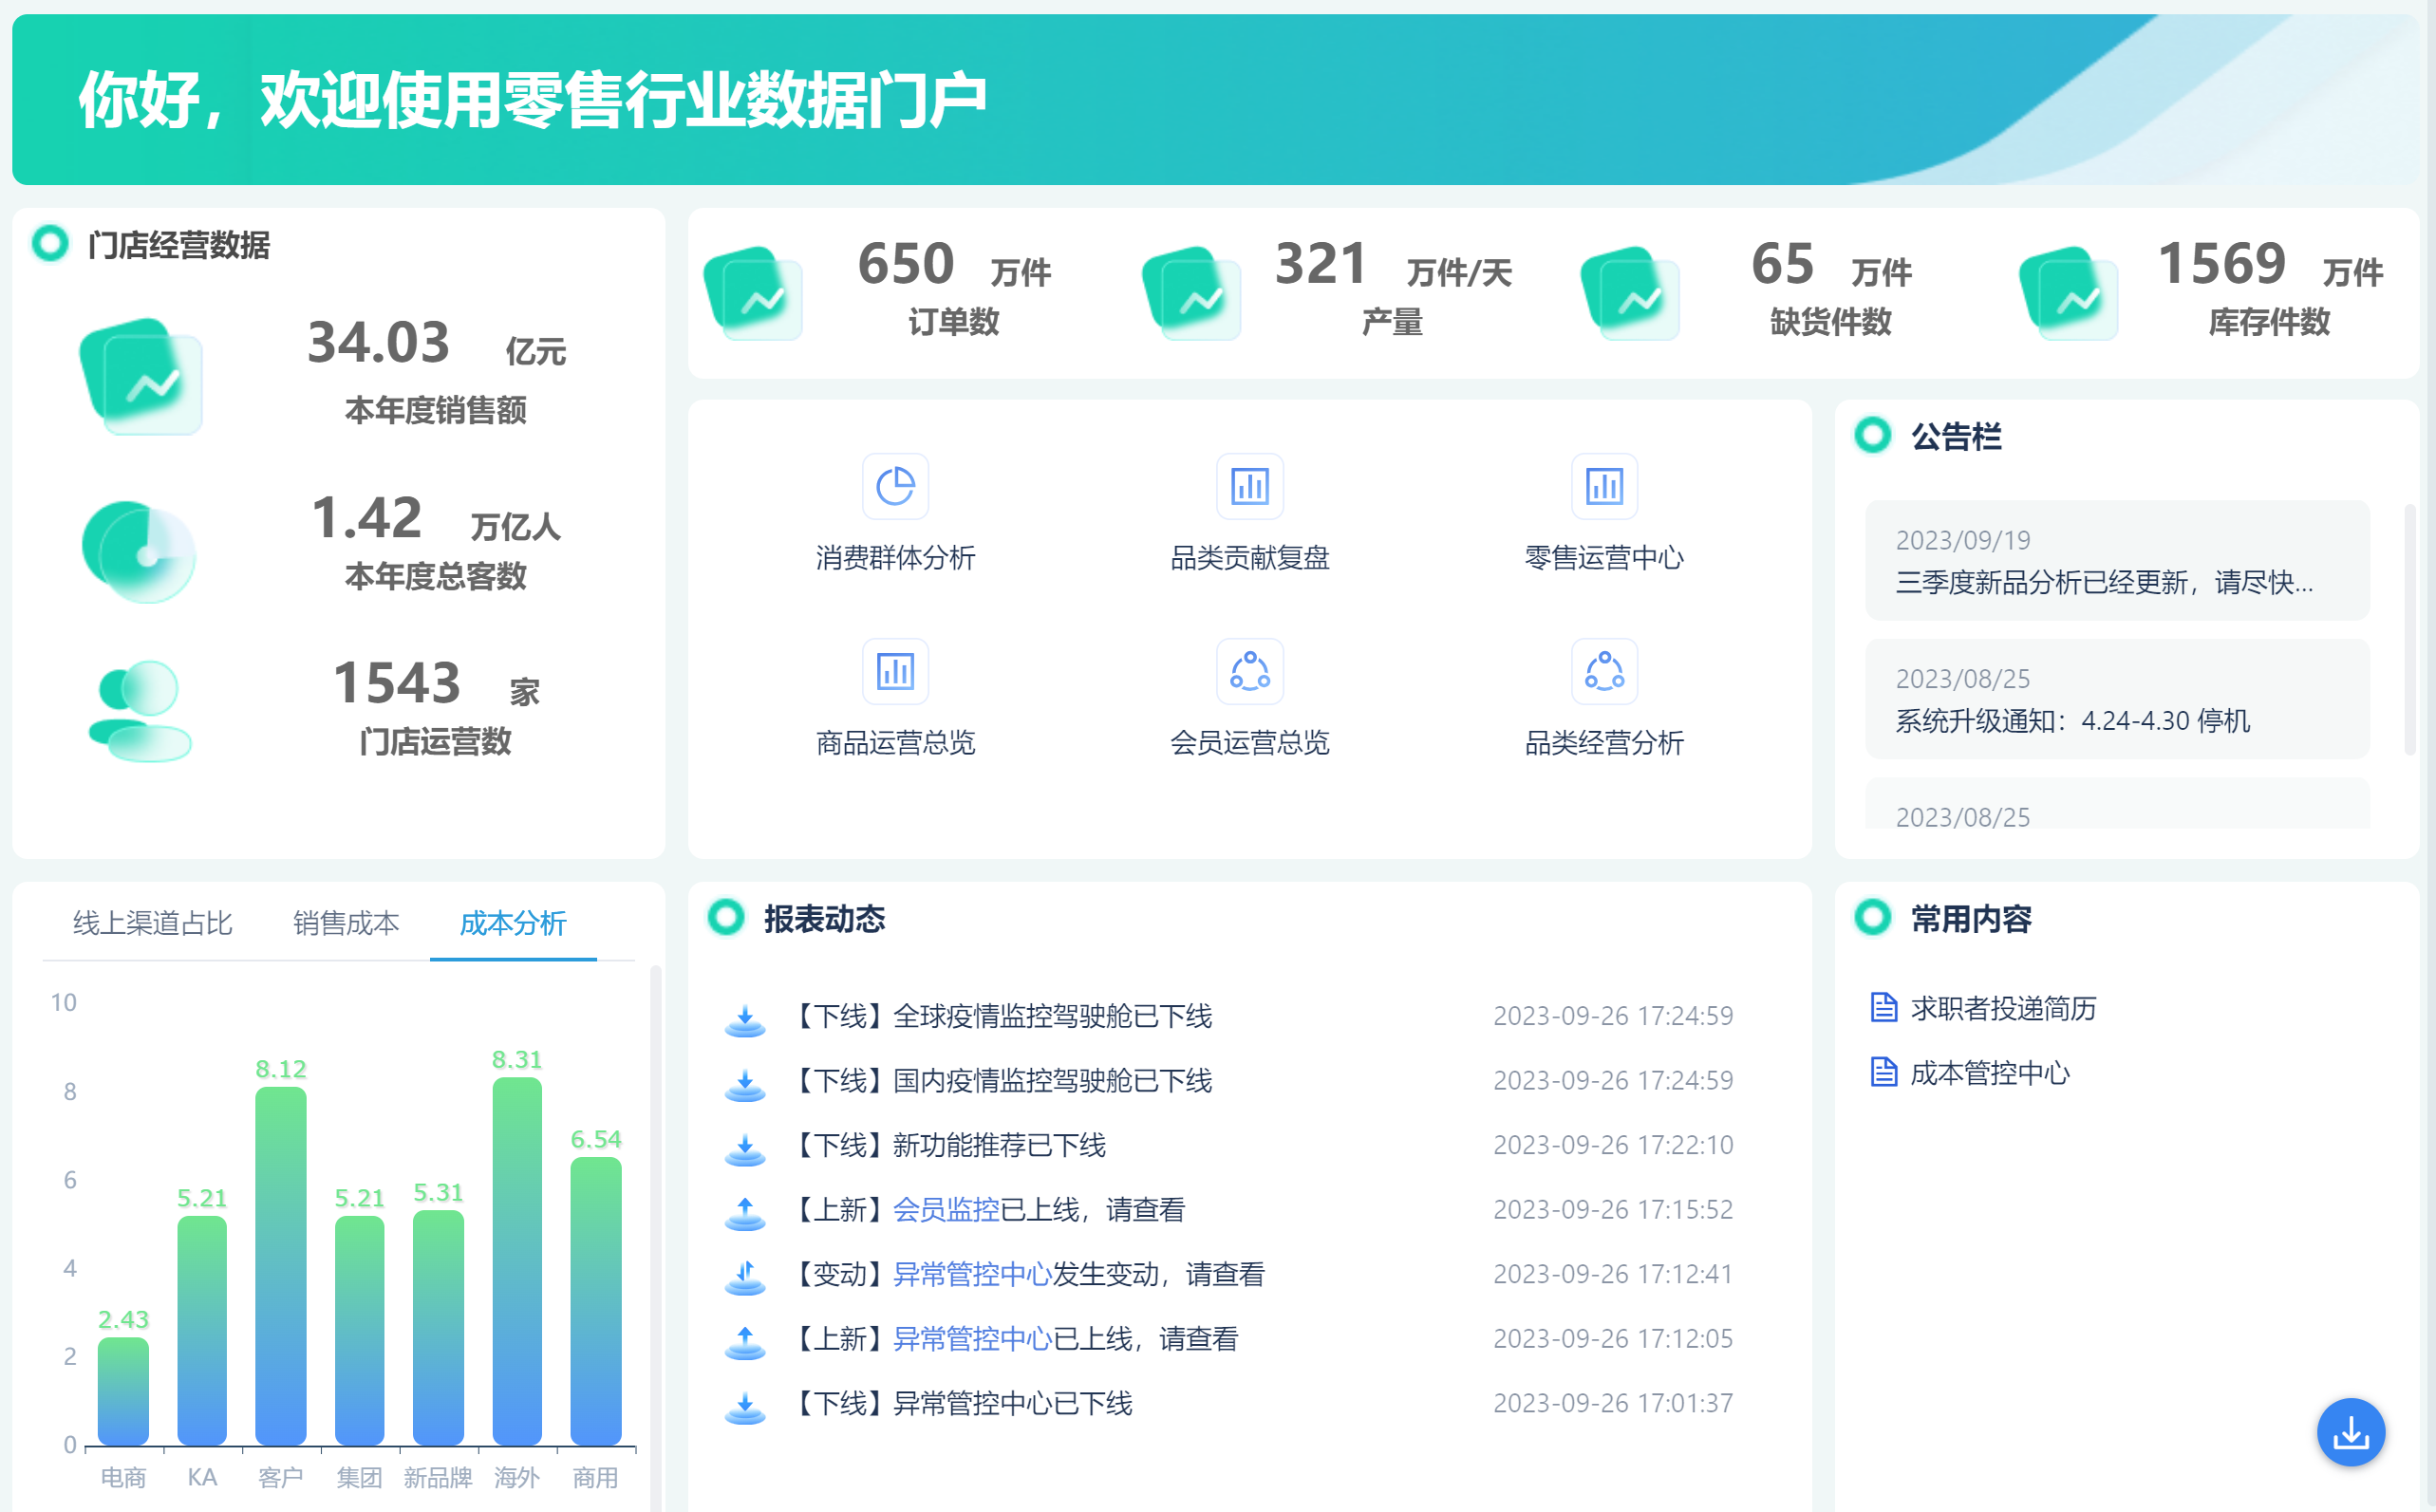Open the 品类经营分析 nodes icon
The width and height of the screenshot is (2436, 1512).
1604,671
